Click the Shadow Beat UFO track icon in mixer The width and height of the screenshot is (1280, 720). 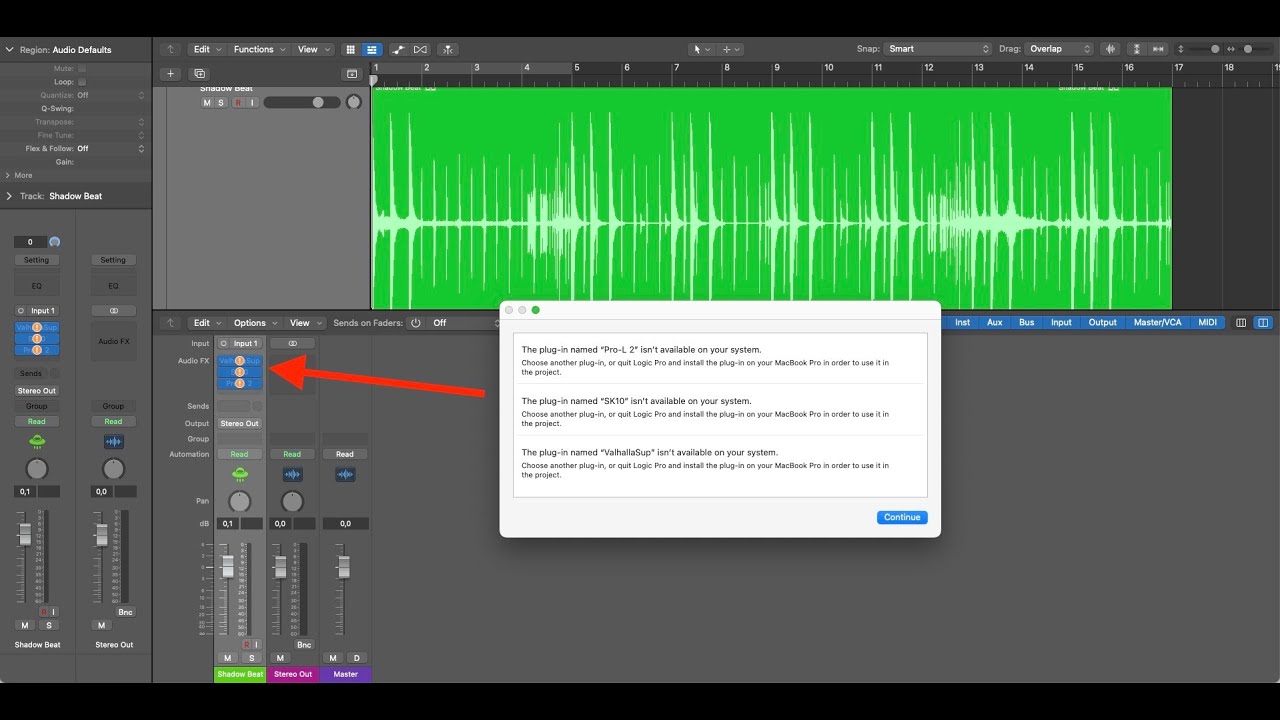(x=240, y=474)
